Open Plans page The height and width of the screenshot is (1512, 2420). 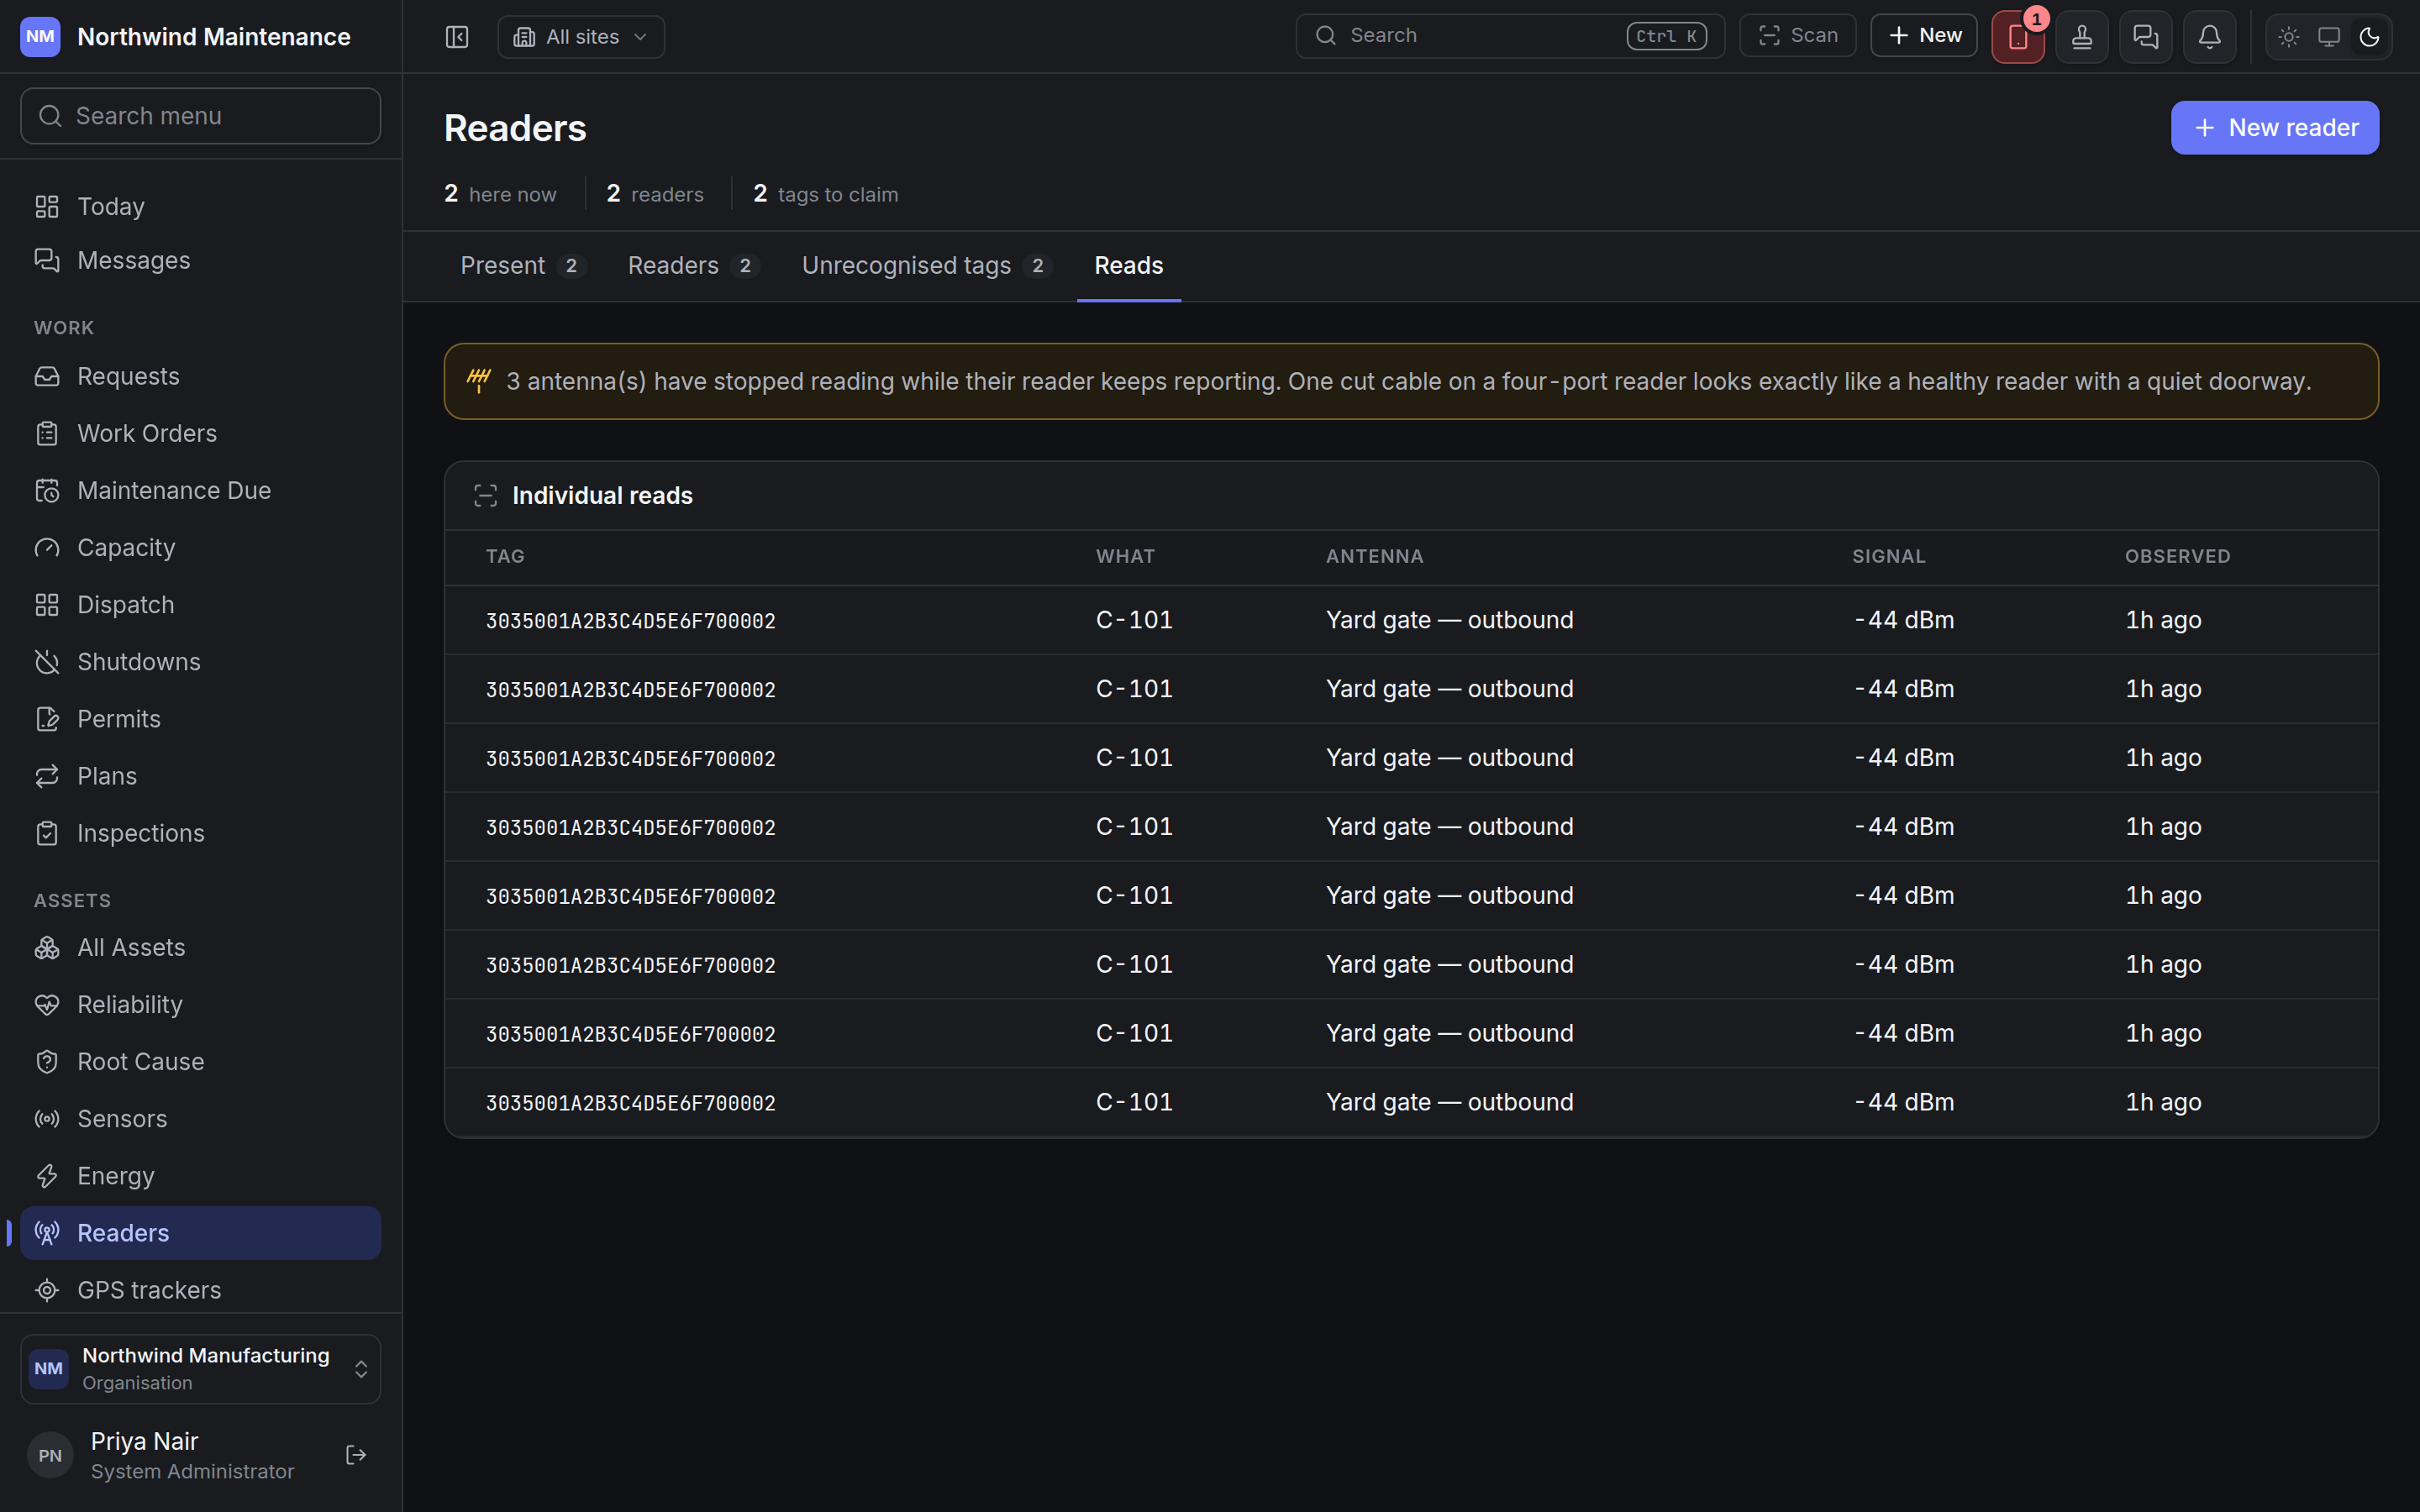point(201,776)
